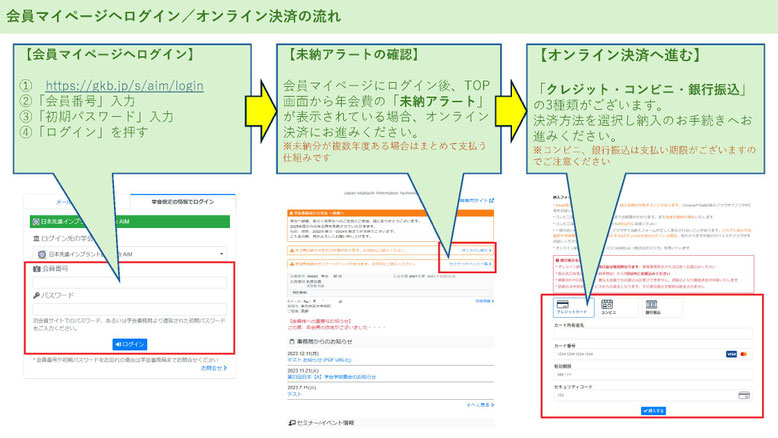Screen dimensions: 778x438
Task: Click the orange bell icon in notice header
Action: (292, 213)
